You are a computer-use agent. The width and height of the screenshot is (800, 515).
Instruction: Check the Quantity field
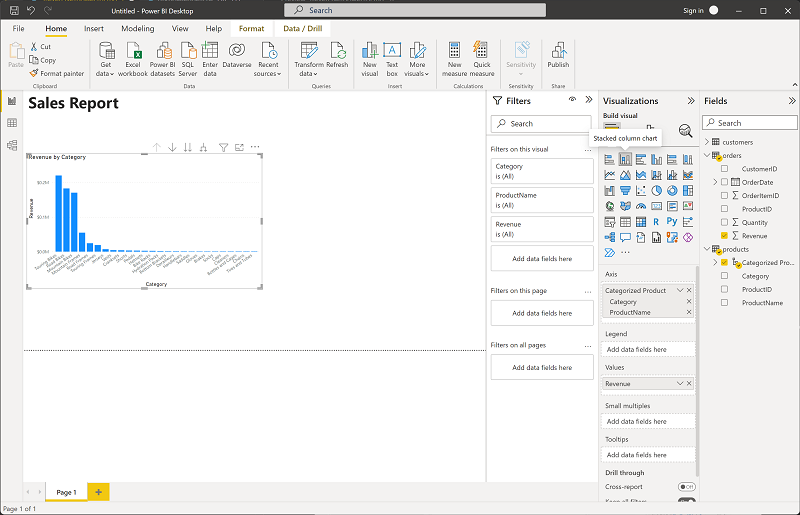(724, 222)
